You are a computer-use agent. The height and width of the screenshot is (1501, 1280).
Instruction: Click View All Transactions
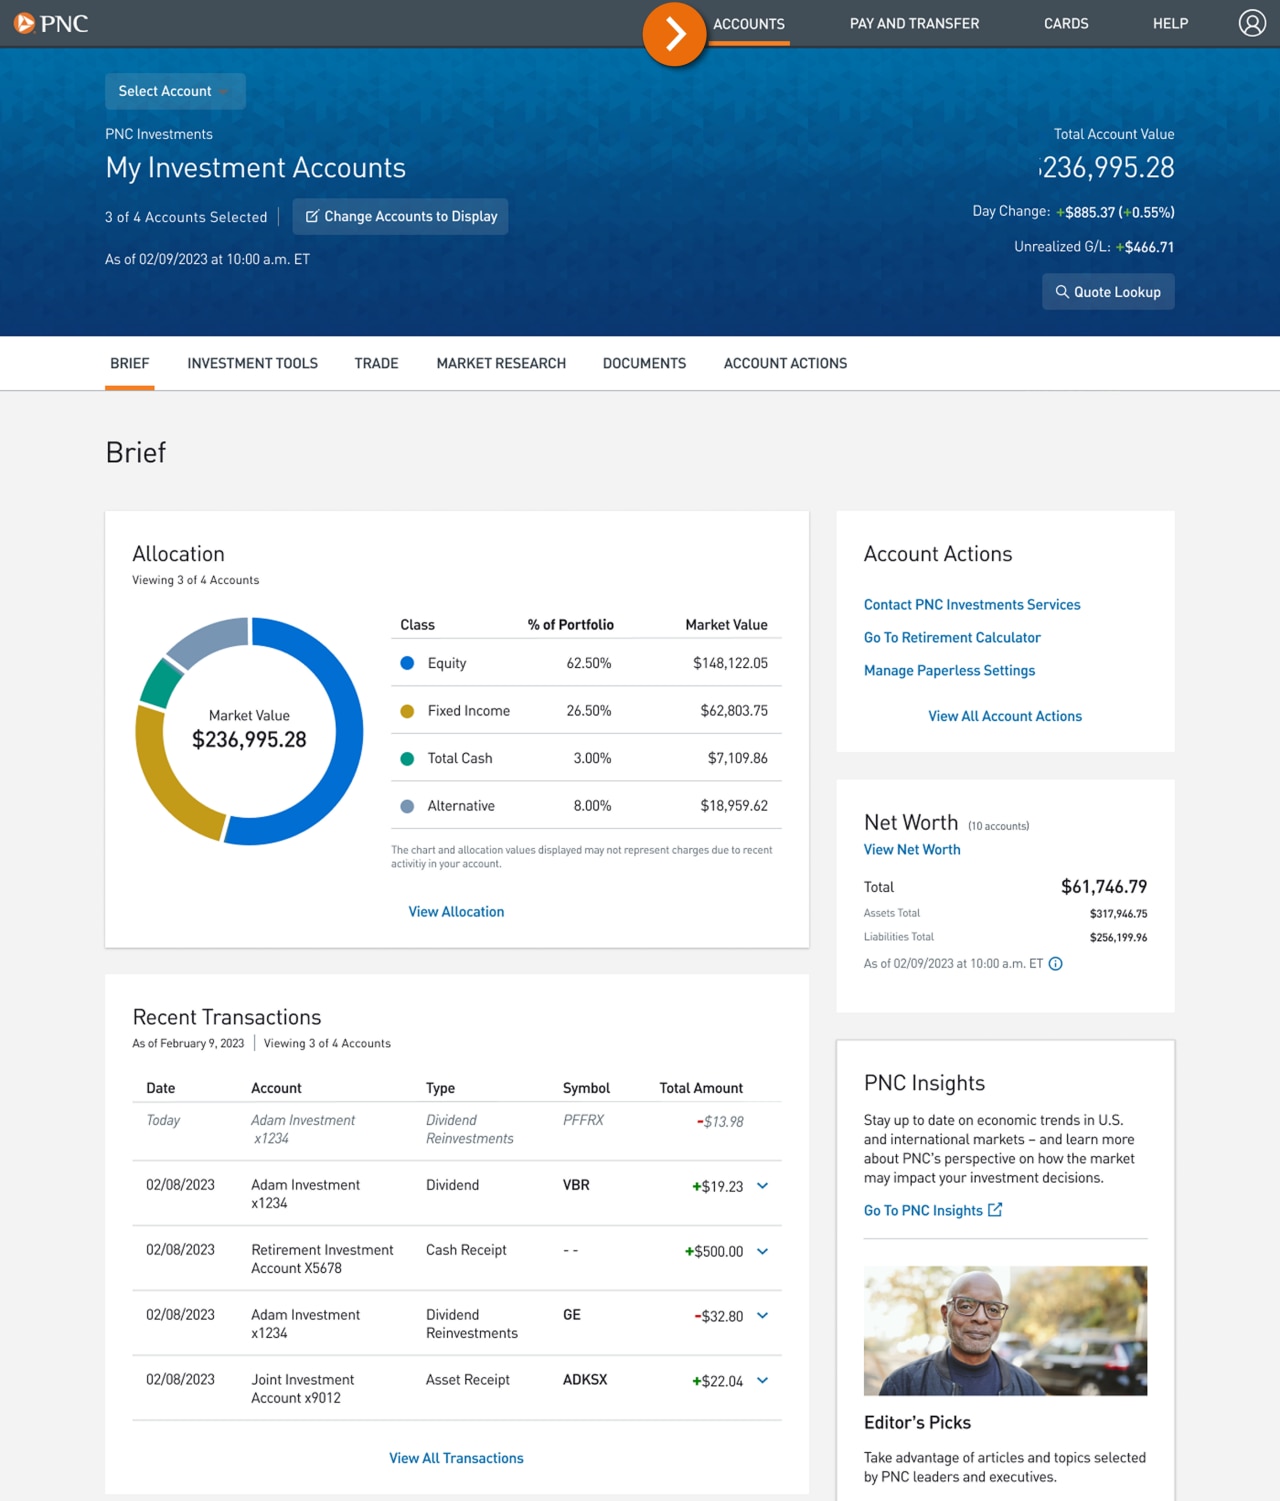click(456, 1458)
